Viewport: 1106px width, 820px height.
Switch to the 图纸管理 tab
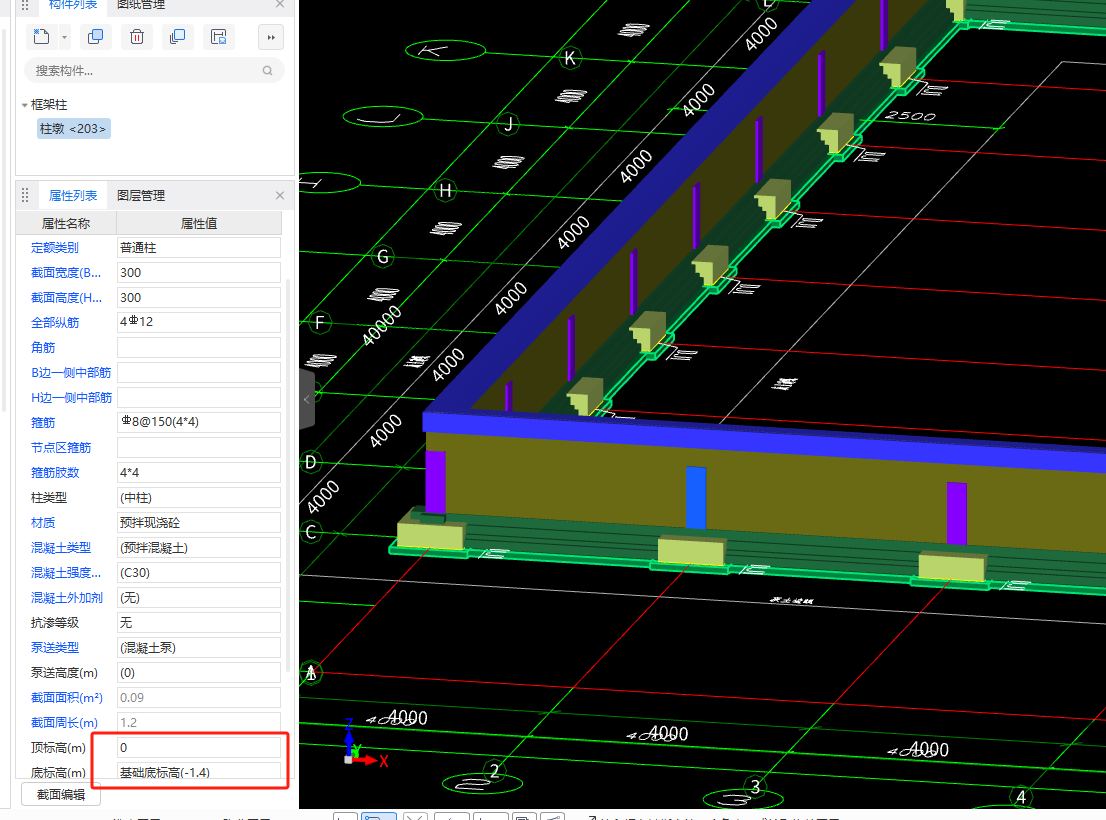pyautogui.click(x=141, y=5)
